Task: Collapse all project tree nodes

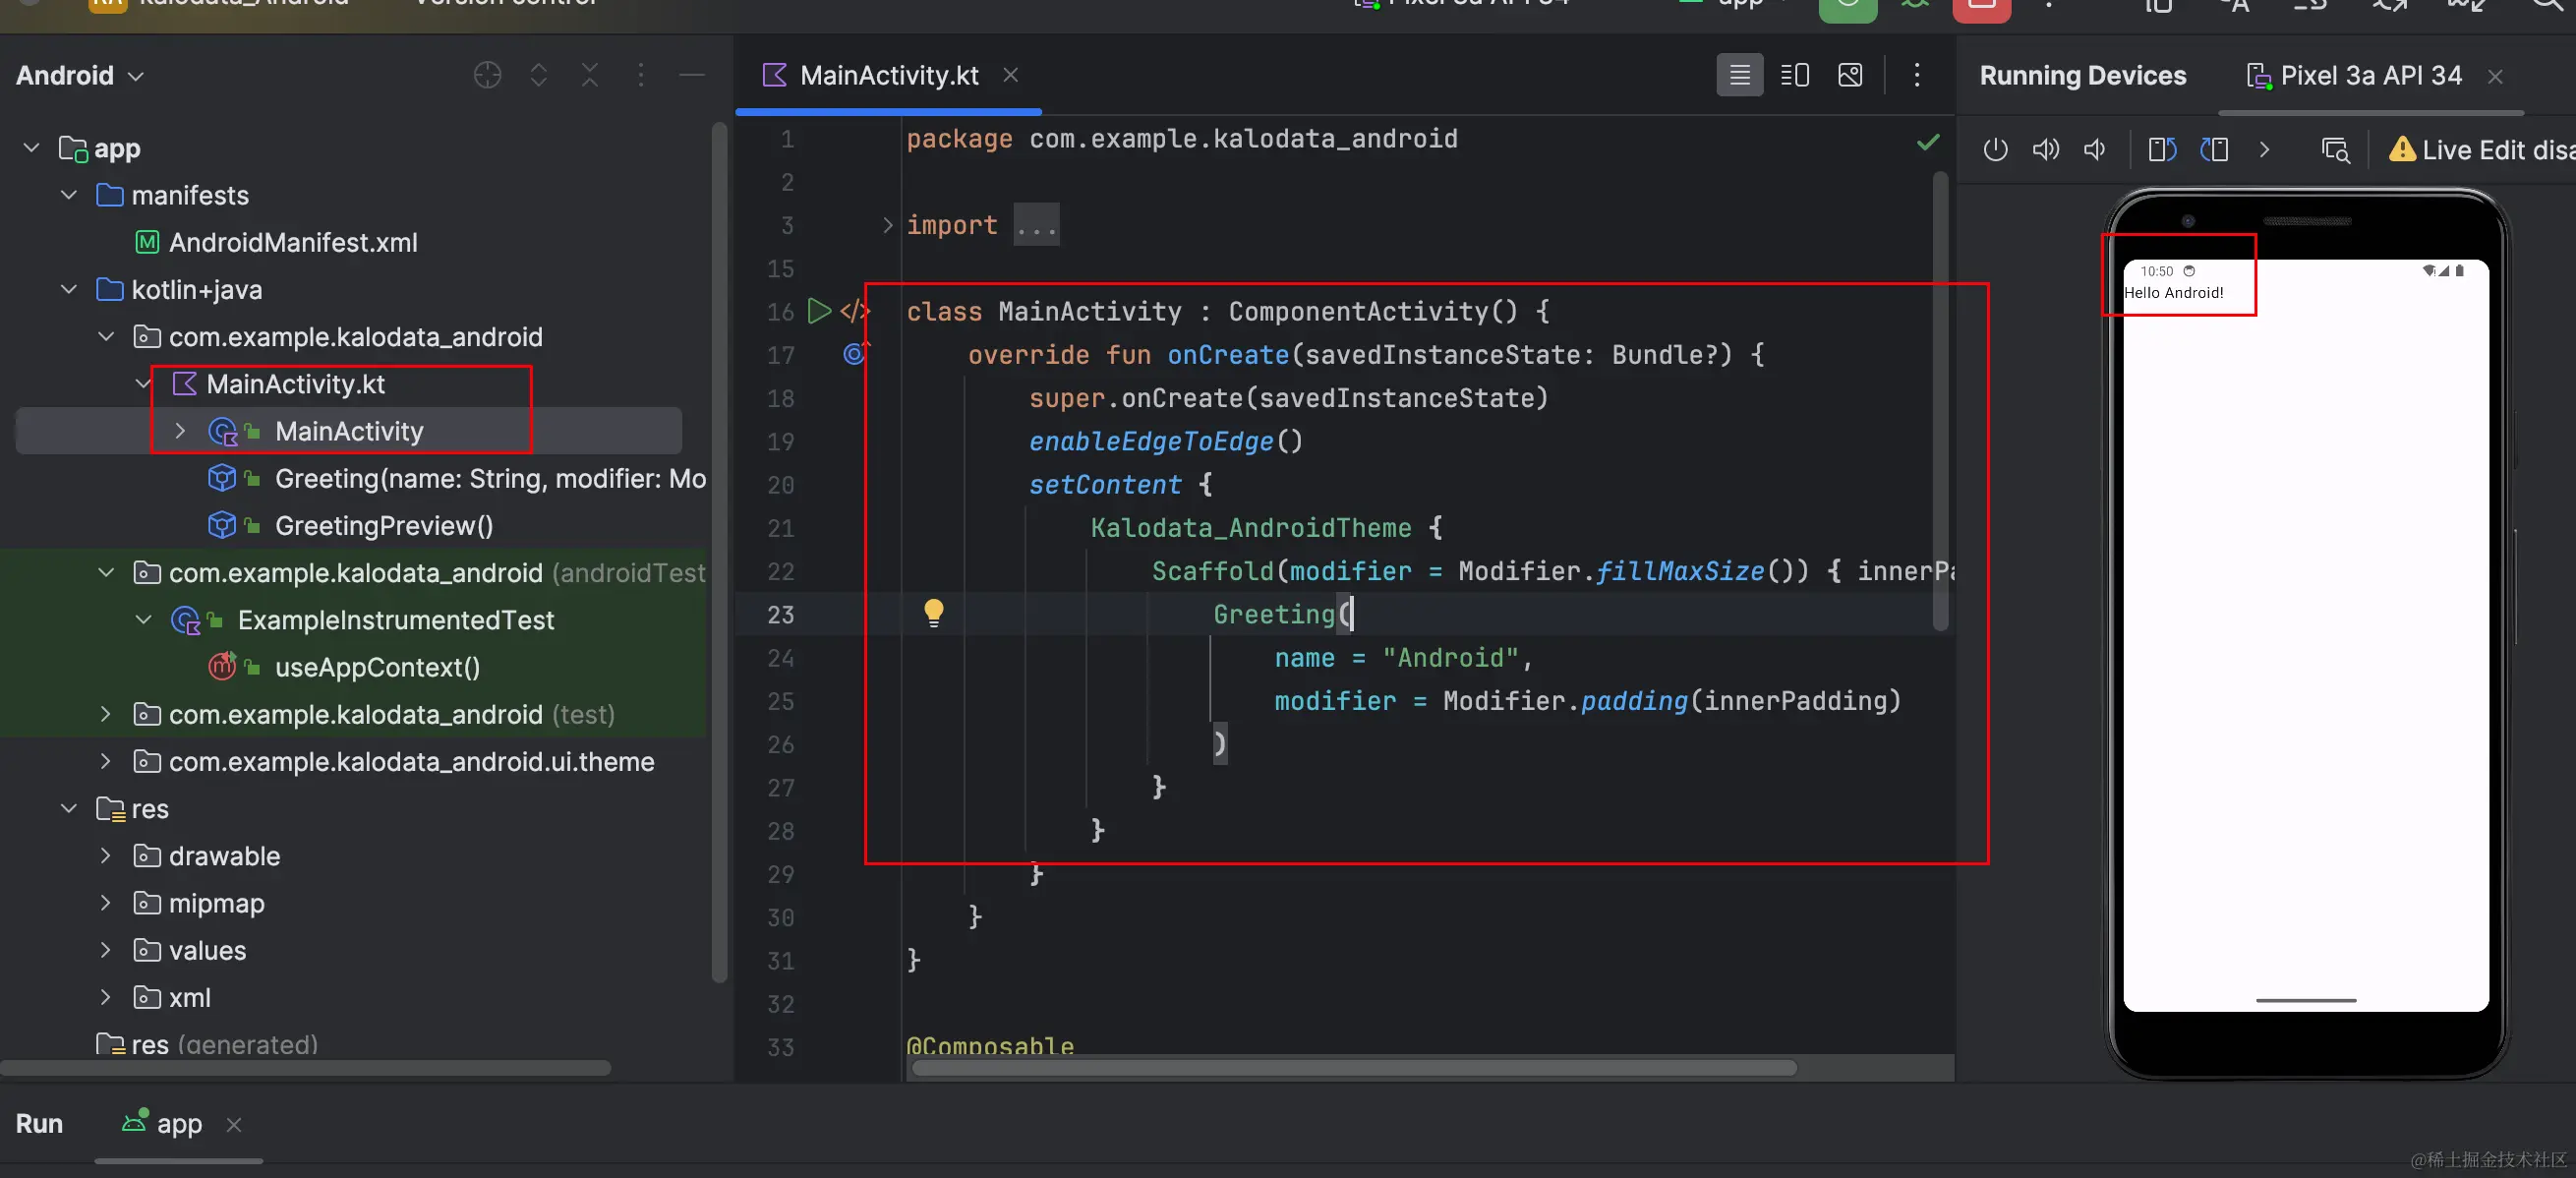Action: point(590,75)
